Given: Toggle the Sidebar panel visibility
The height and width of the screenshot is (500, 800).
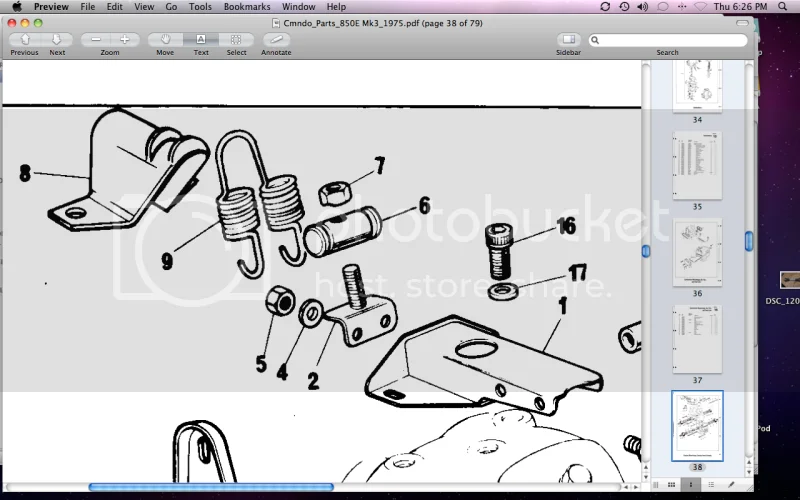Looking at the screenshot, I should coord(569,40).
